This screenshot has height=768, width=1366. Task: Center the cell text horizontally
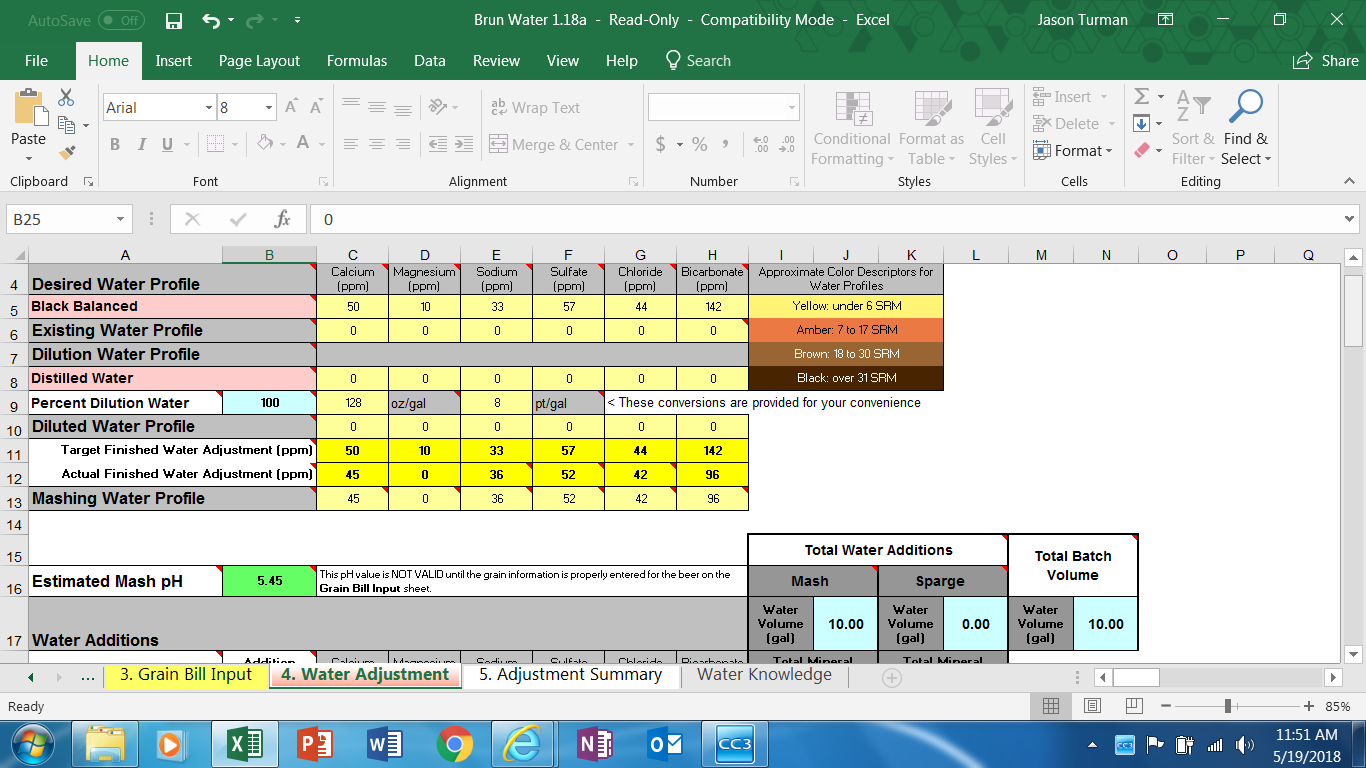(x=377, y=145)
